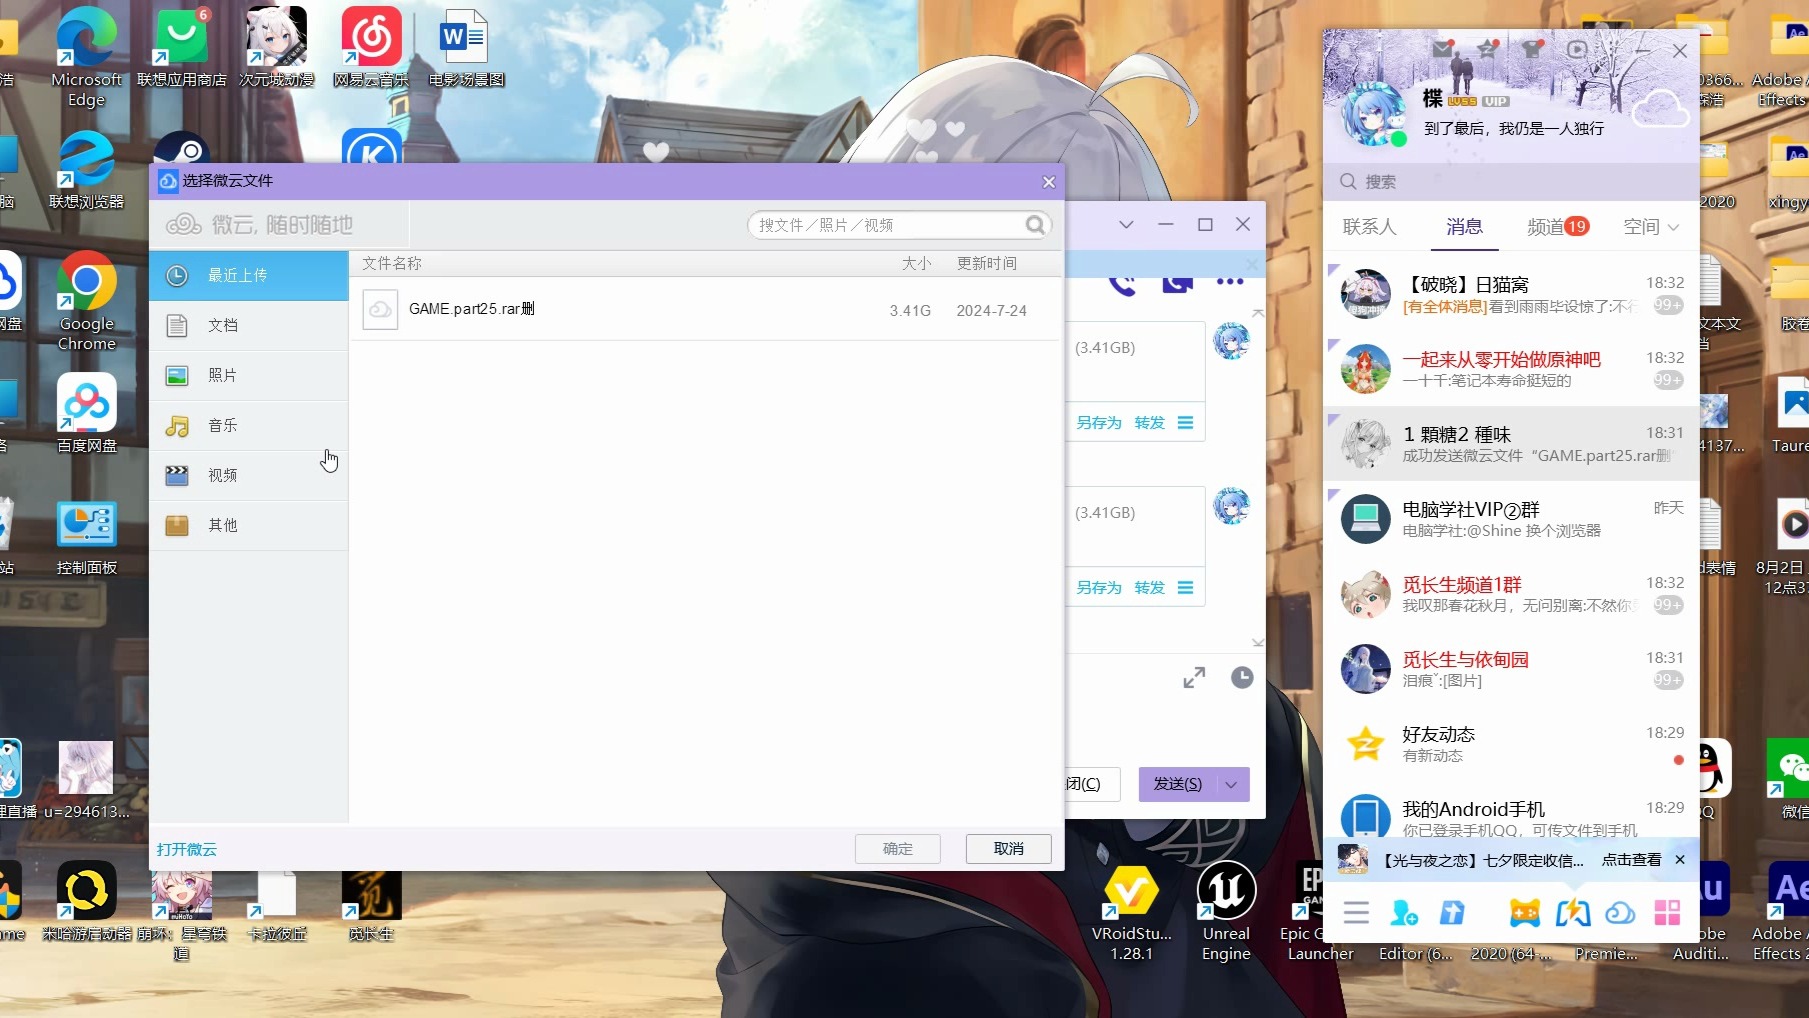Viewport: 1809px width, 1018px height.
Task: Open the 电脑学社VIP②群 chat
Action: coord(1511,519)
